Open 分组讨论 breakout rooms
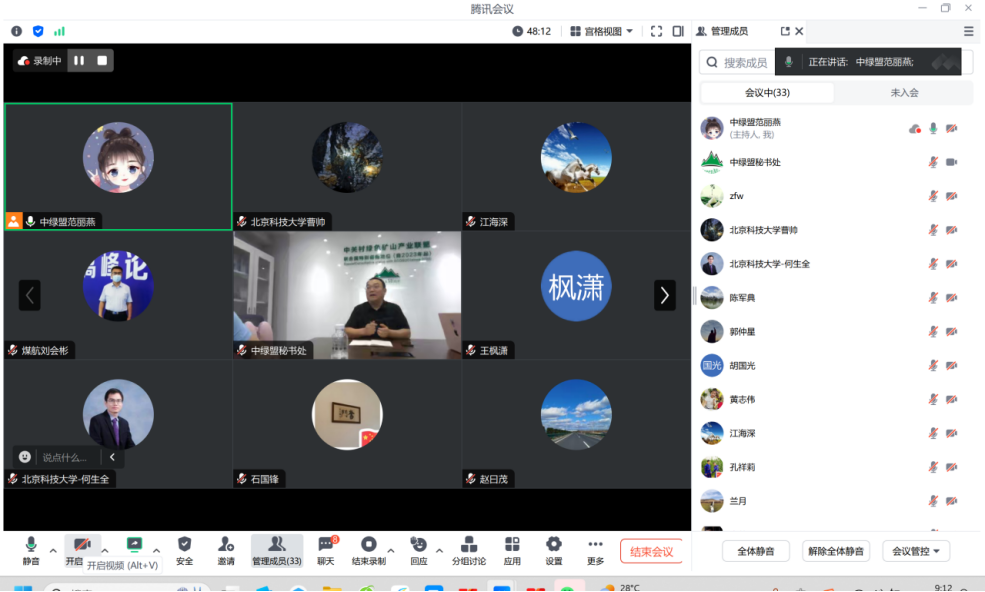 (469, 551)
